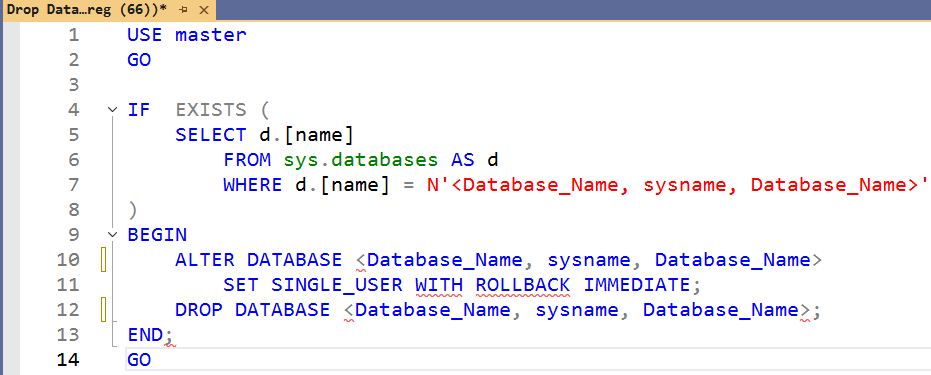Screen dimensions: 931x375
Task: Click the yellow change marker on line 12
Action: (103, 310)
